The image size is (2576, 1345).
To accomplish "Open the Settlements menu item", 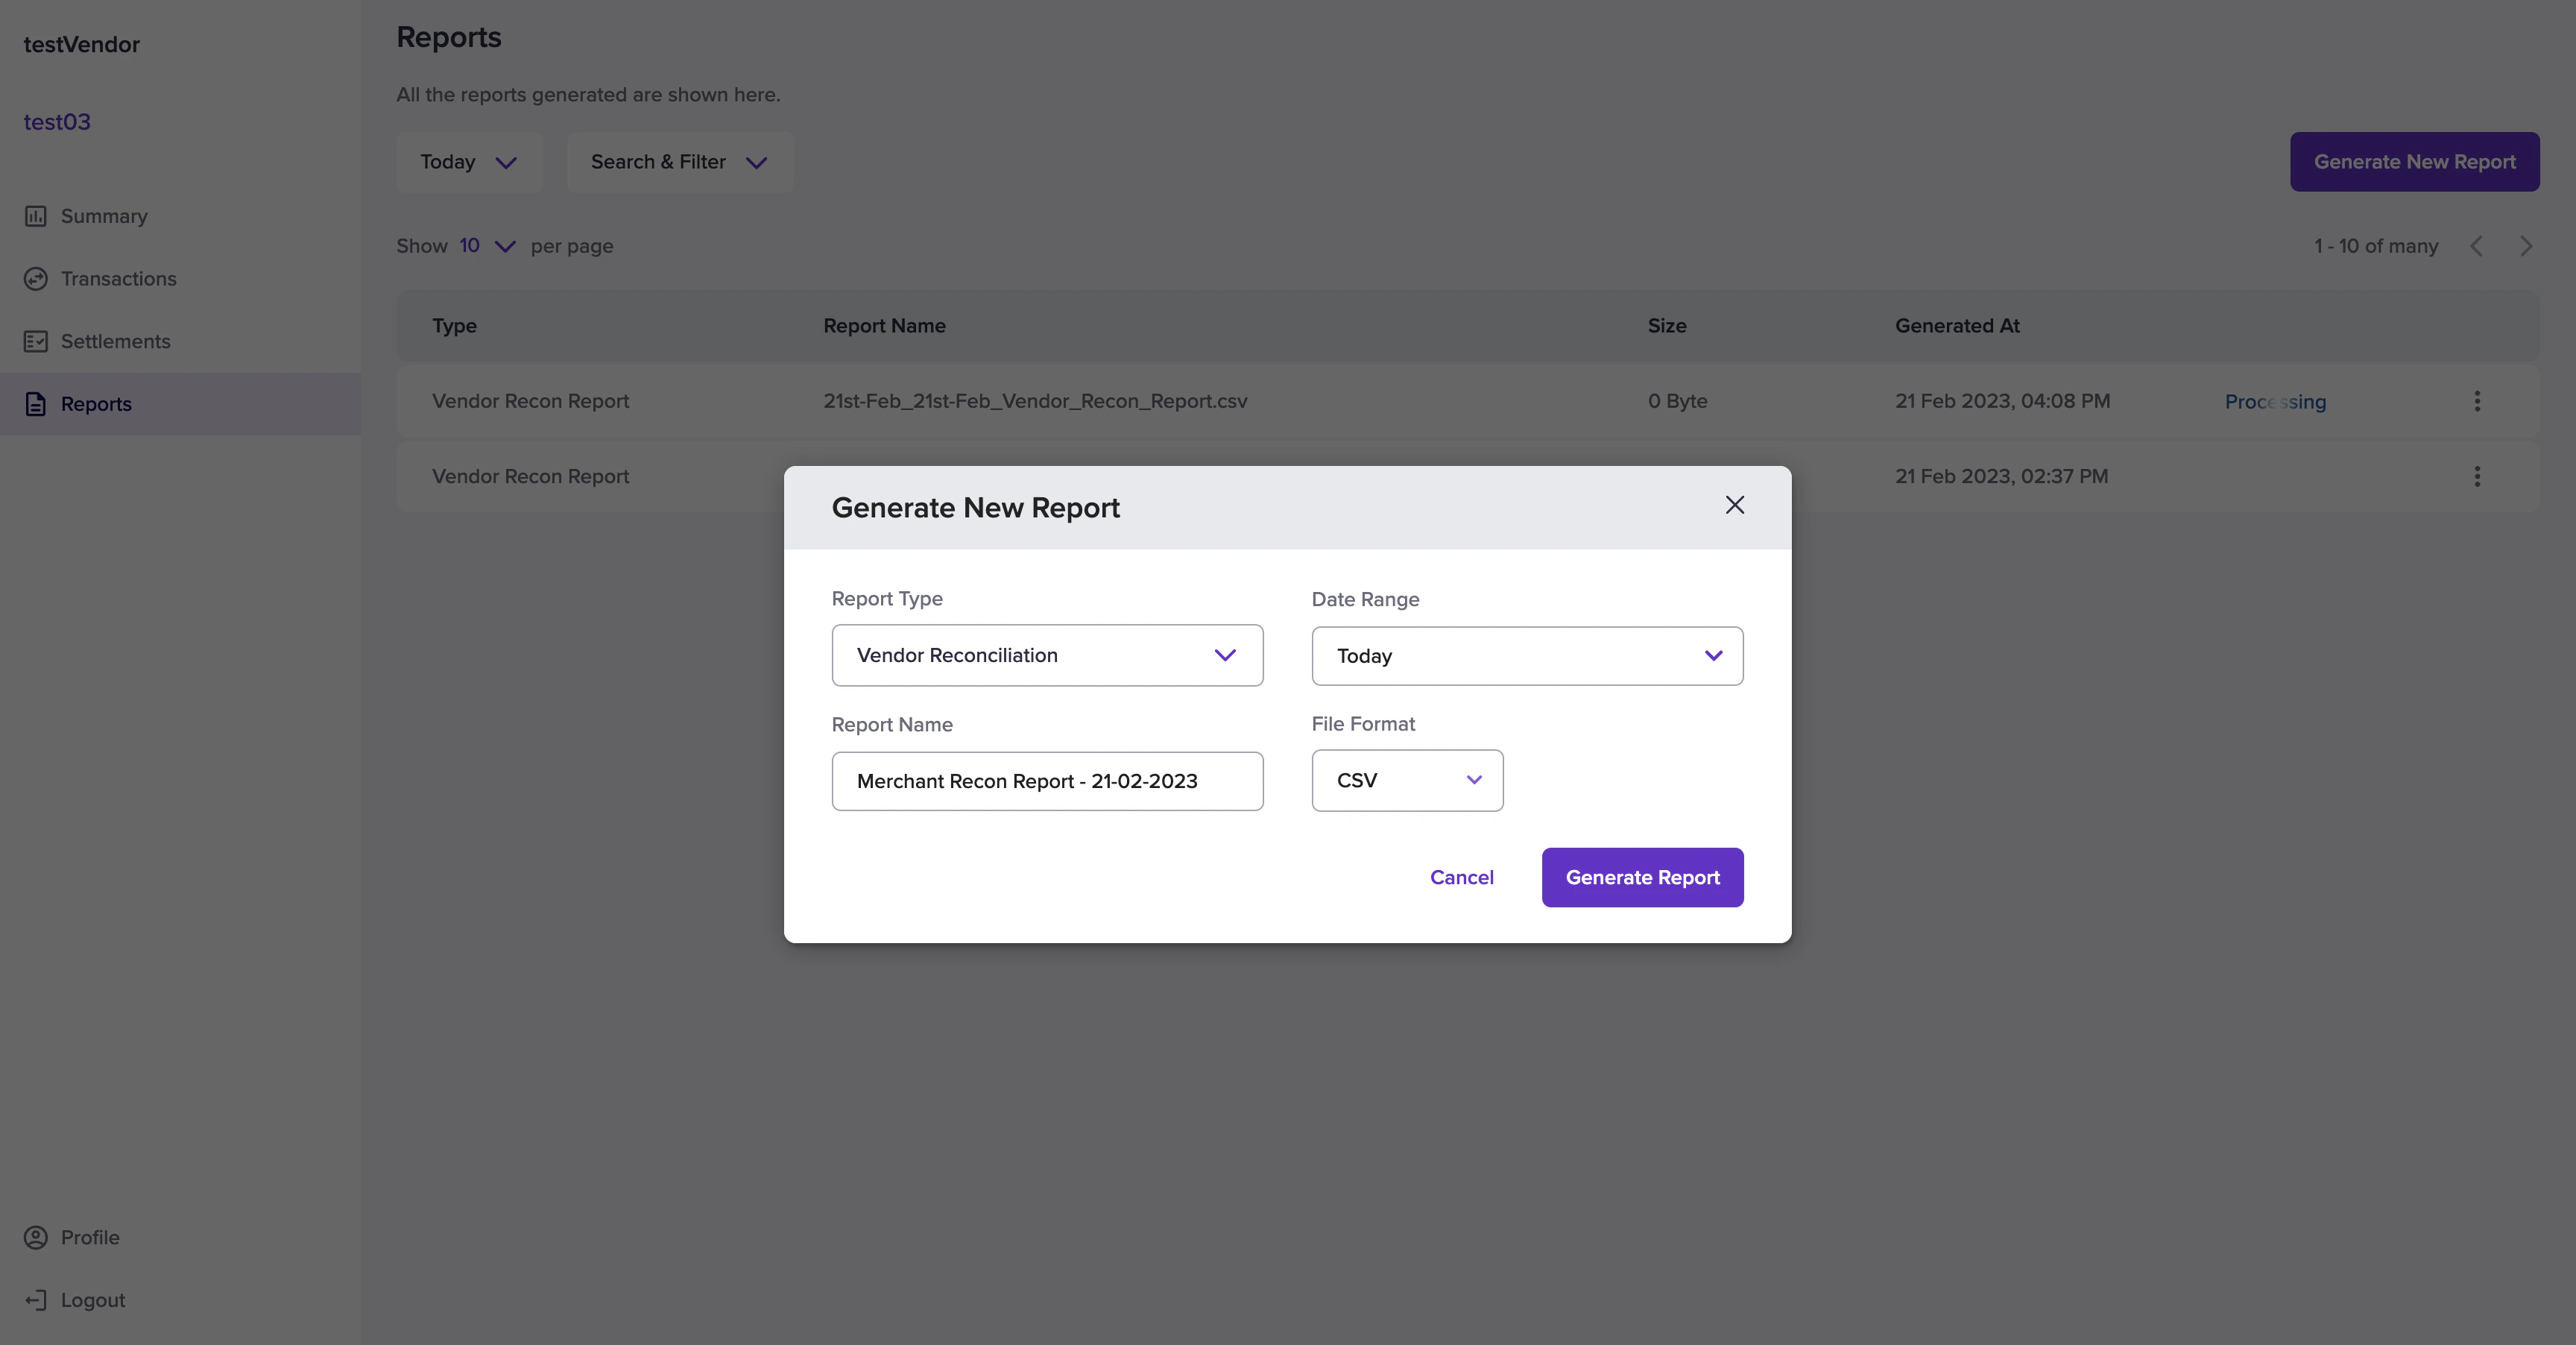I will click(115, 342).
